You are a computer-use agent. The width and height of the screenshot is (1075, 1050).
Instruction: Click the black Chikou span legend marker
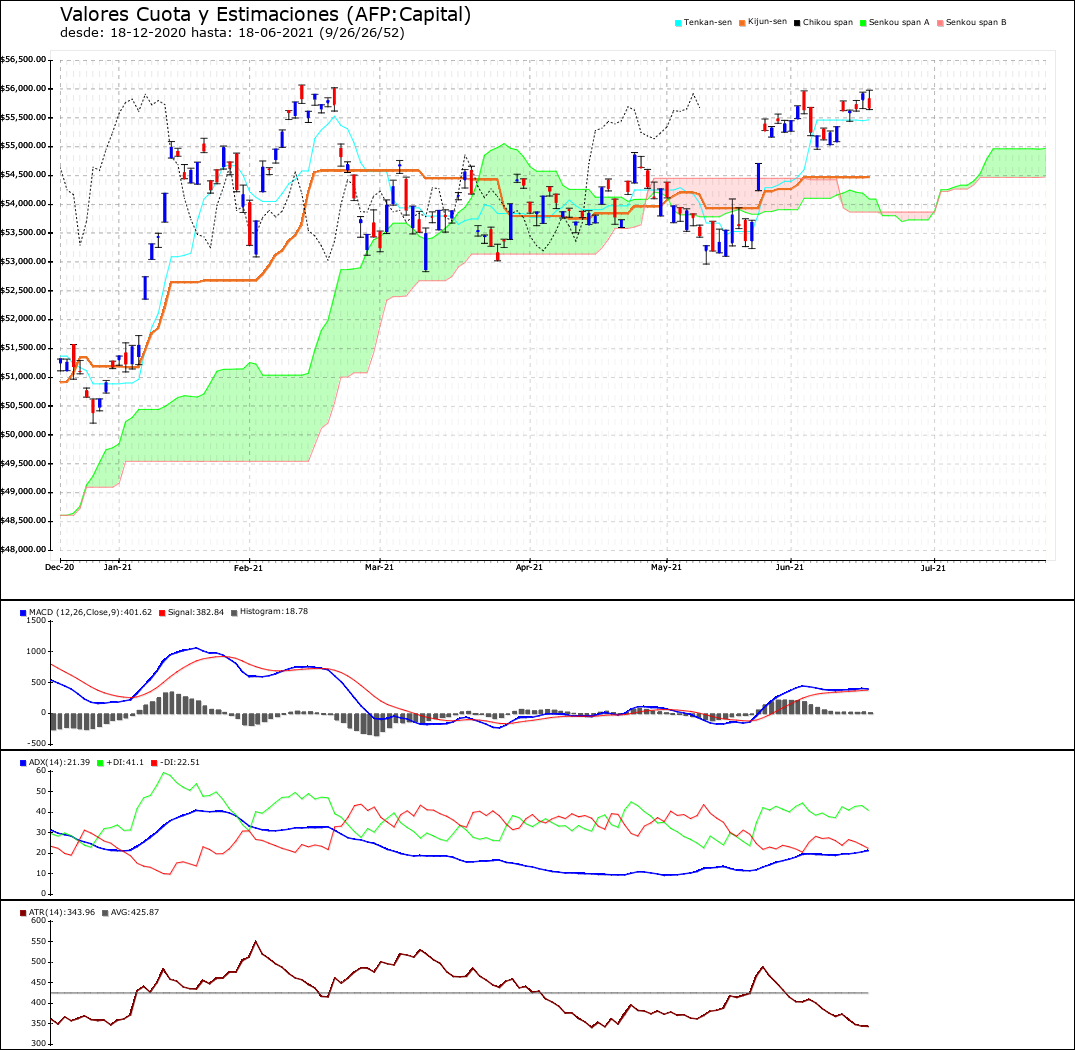pyautogui.click(x=797, y=23)
